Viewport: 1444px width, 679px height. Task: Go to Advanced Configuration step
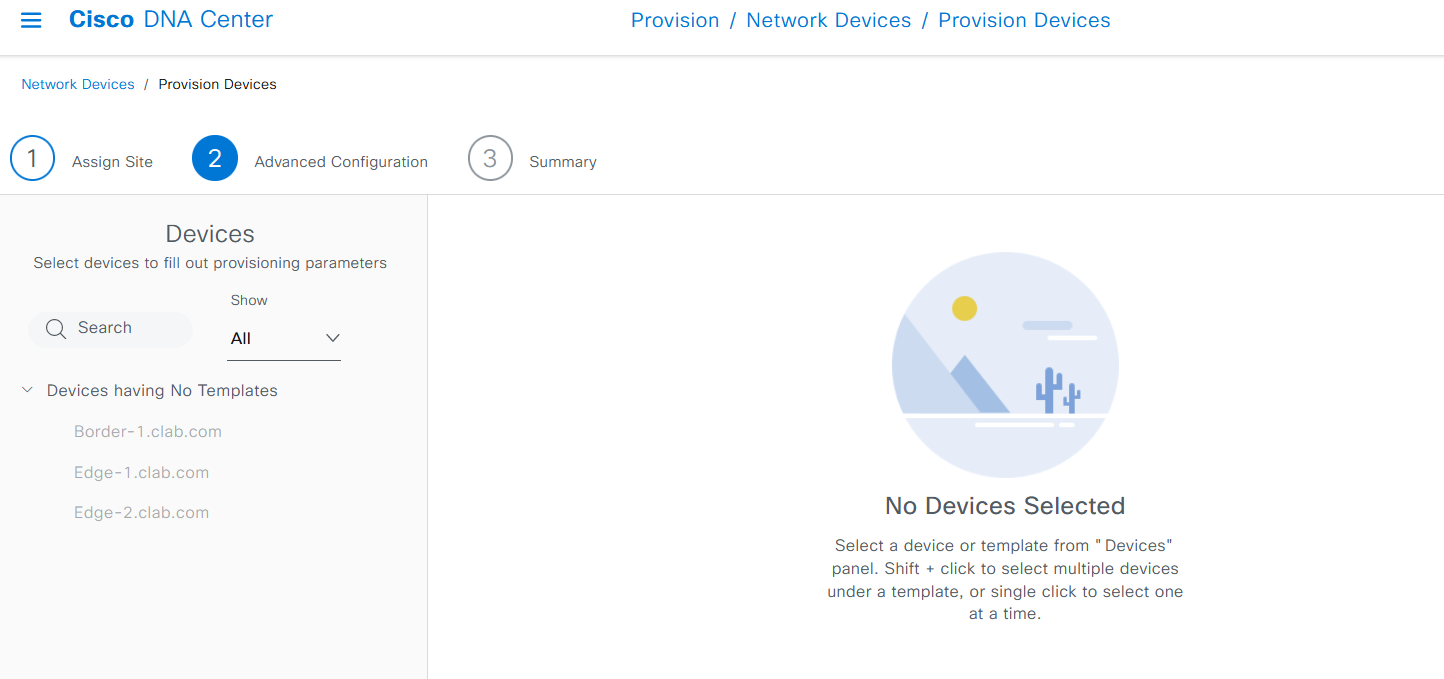(x=341, y=162)
